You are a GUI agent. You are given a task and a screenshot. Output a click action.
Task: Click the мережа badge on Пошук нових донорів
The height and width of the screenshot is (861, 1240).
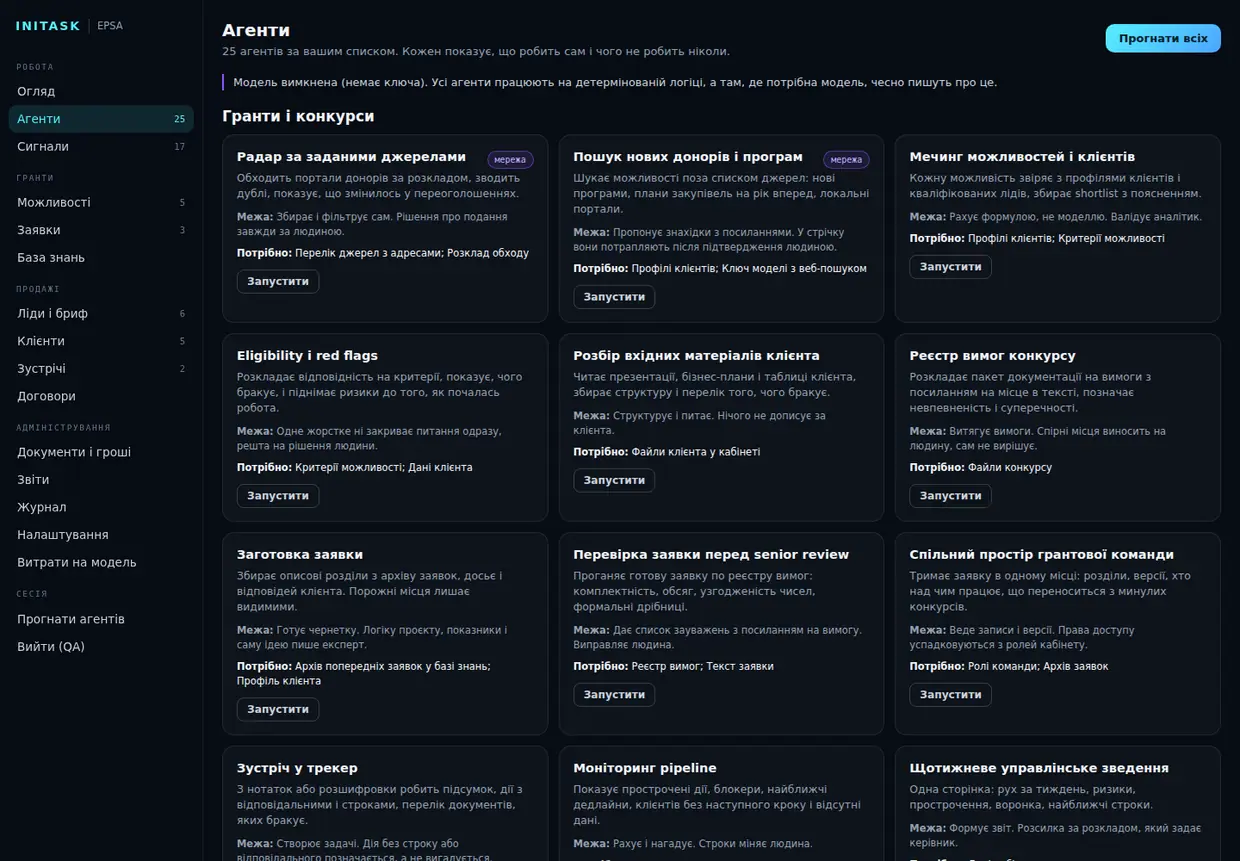coord(846,160)
